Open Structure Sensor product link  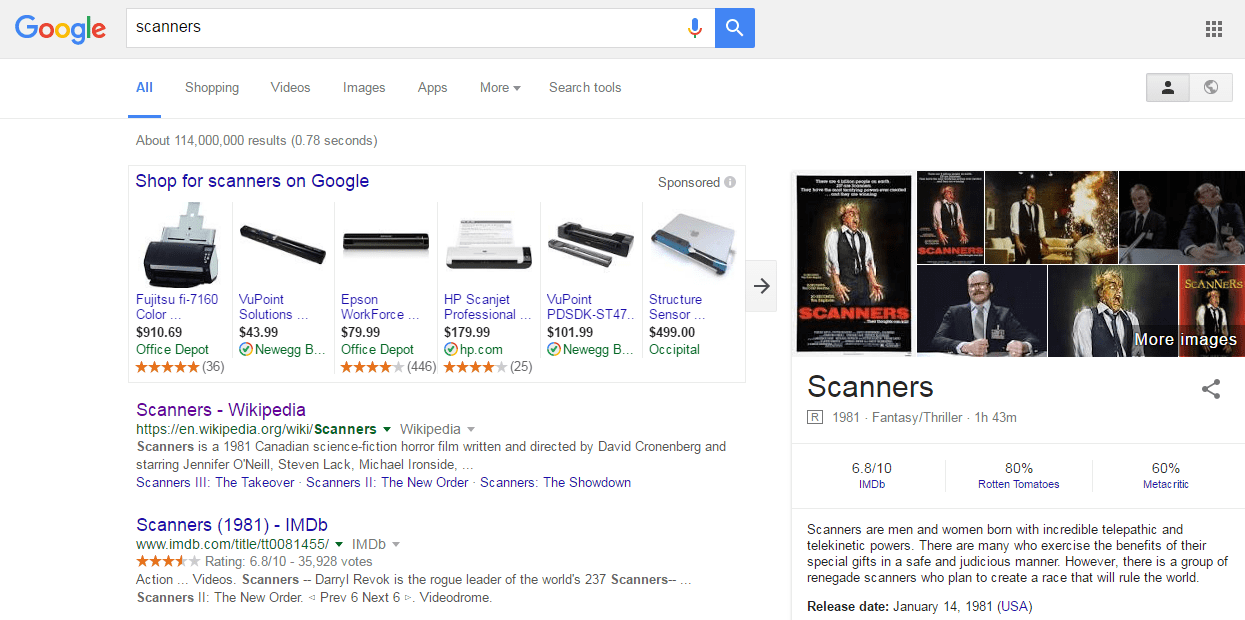[678, 307]
